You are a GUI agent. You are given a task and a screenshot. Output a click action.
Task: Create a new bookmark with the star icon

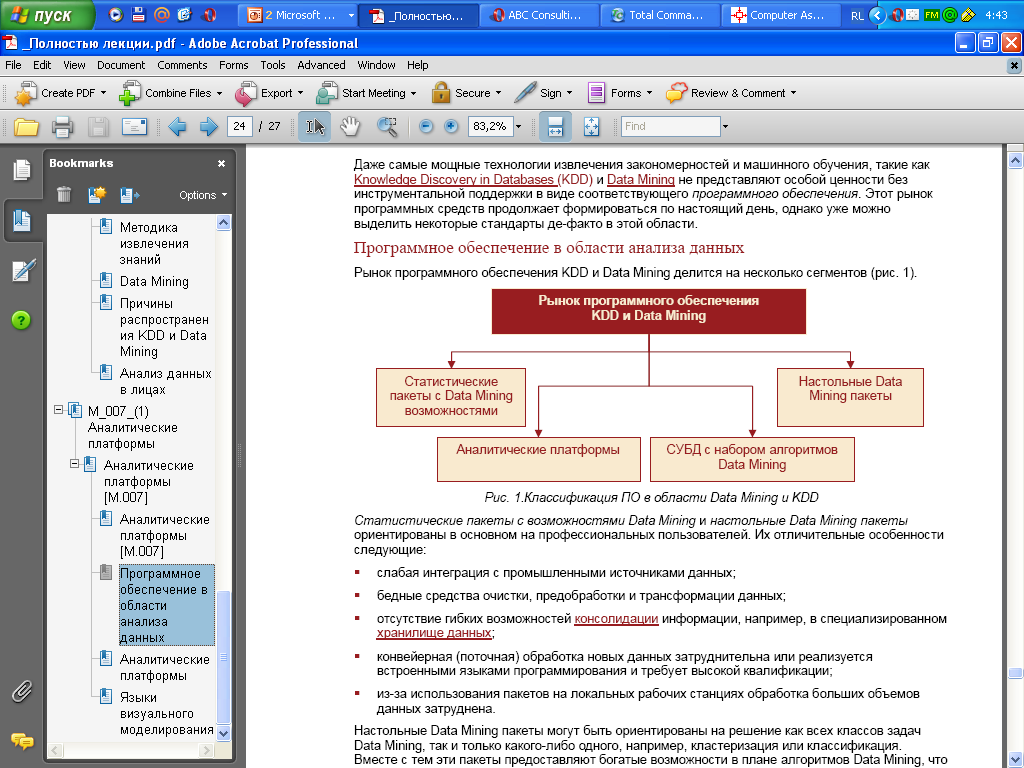[97, 195]
